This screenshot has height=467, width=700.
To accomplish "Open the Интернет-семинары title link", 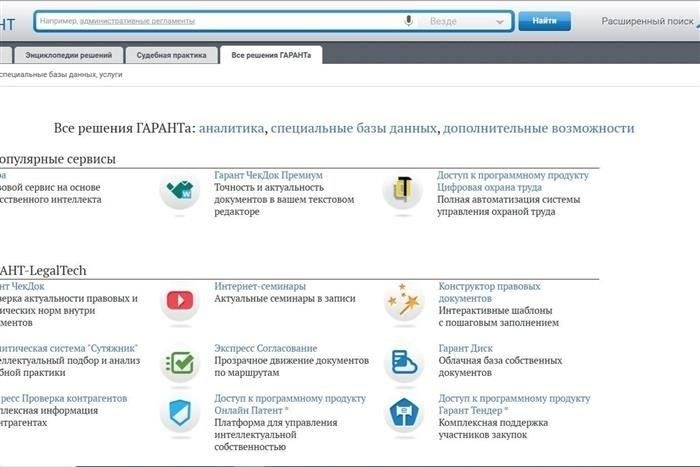I will 252,286.
